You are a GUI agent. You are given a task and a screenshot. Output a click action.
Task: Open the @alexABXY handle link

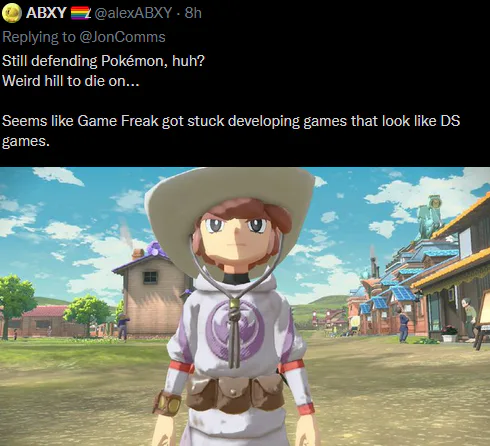click(x=133, y=13)
